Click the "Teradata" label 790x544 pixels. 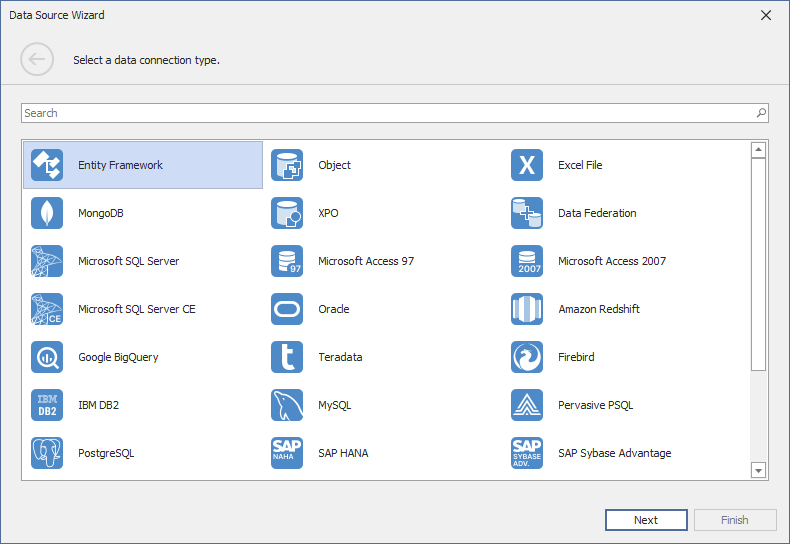[340, 357]
